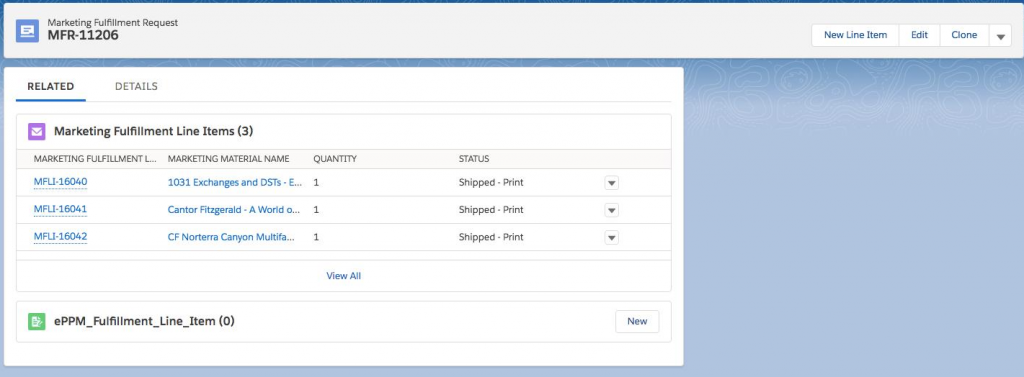
Task: Clone the MFR-11206 record
Action: pyautogui.click(x=964, y=35)
